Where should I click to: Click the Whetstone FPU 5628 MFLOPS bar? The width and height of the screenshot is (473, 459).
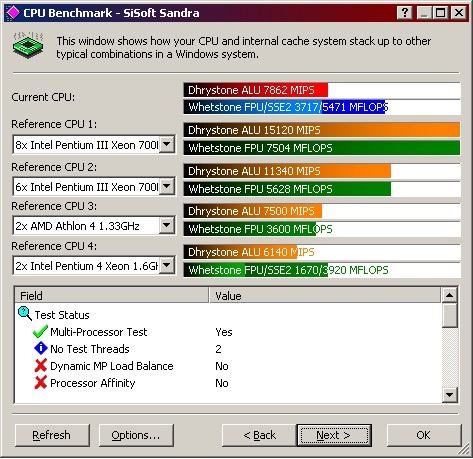tap(322, 189)
